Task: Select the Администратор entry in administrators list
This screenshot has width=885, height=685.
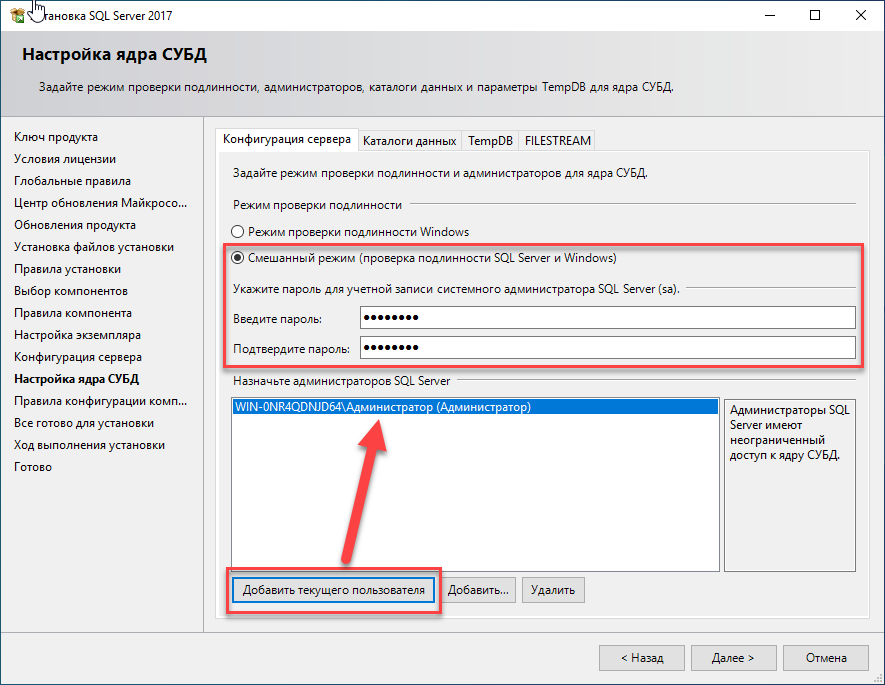Action: pyautogui.click(x=382, y=408)
